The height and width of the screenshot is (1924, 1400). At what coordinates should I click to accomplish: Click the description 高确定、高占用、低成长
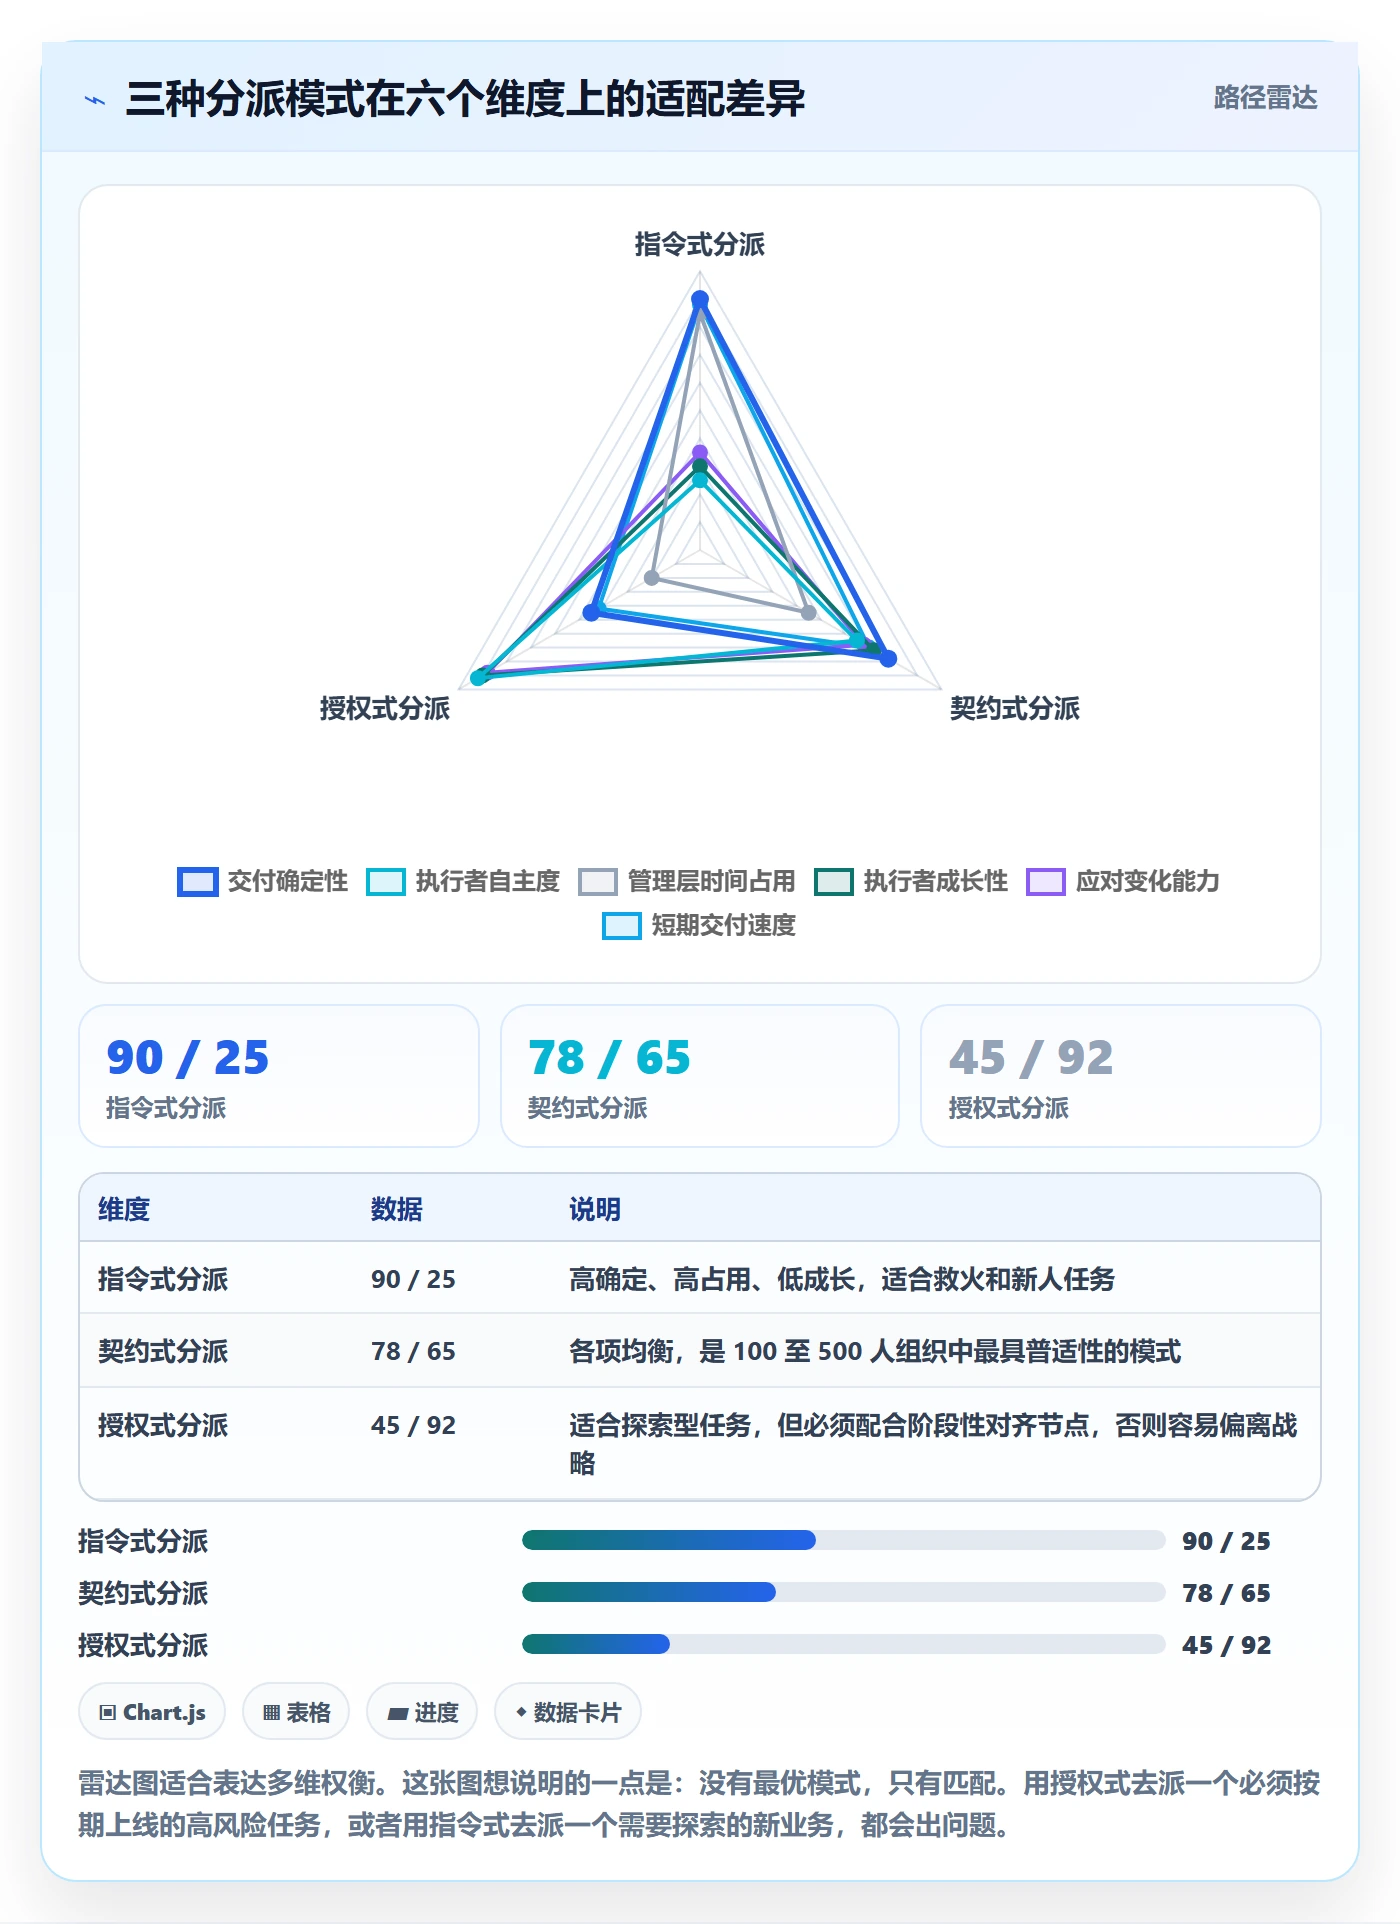[x=842, y=1279]
